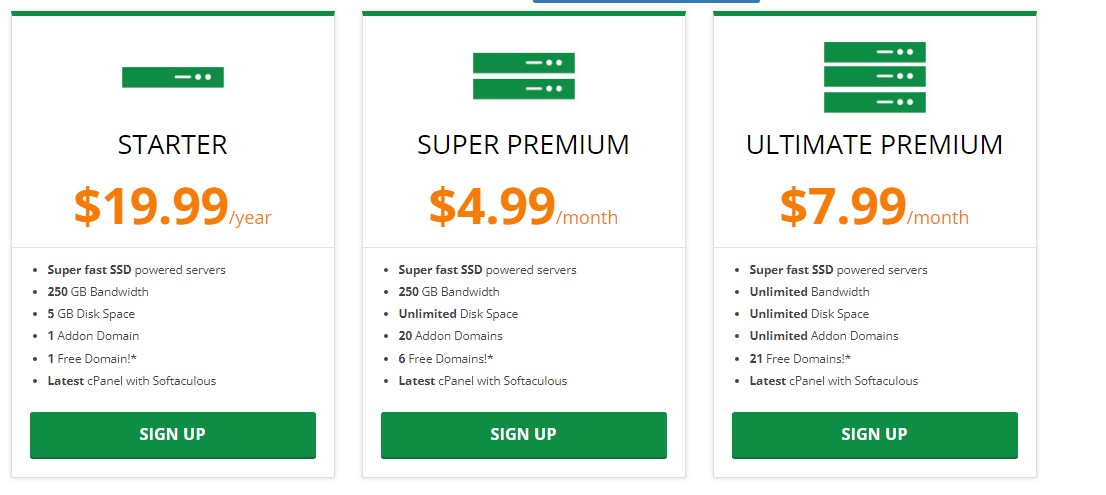Screen dimensions: 1106x495
Task: Click the 5 GB Disk Space feature
Action: tap(91, 314)
